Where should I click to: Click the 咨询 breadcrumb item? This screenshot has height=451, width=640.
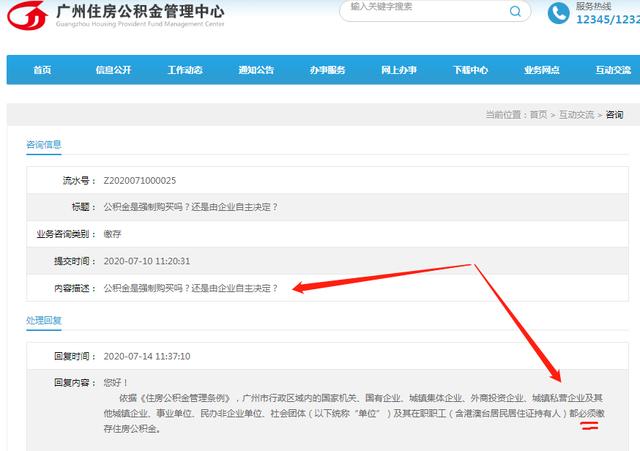(x=614, y=115)
